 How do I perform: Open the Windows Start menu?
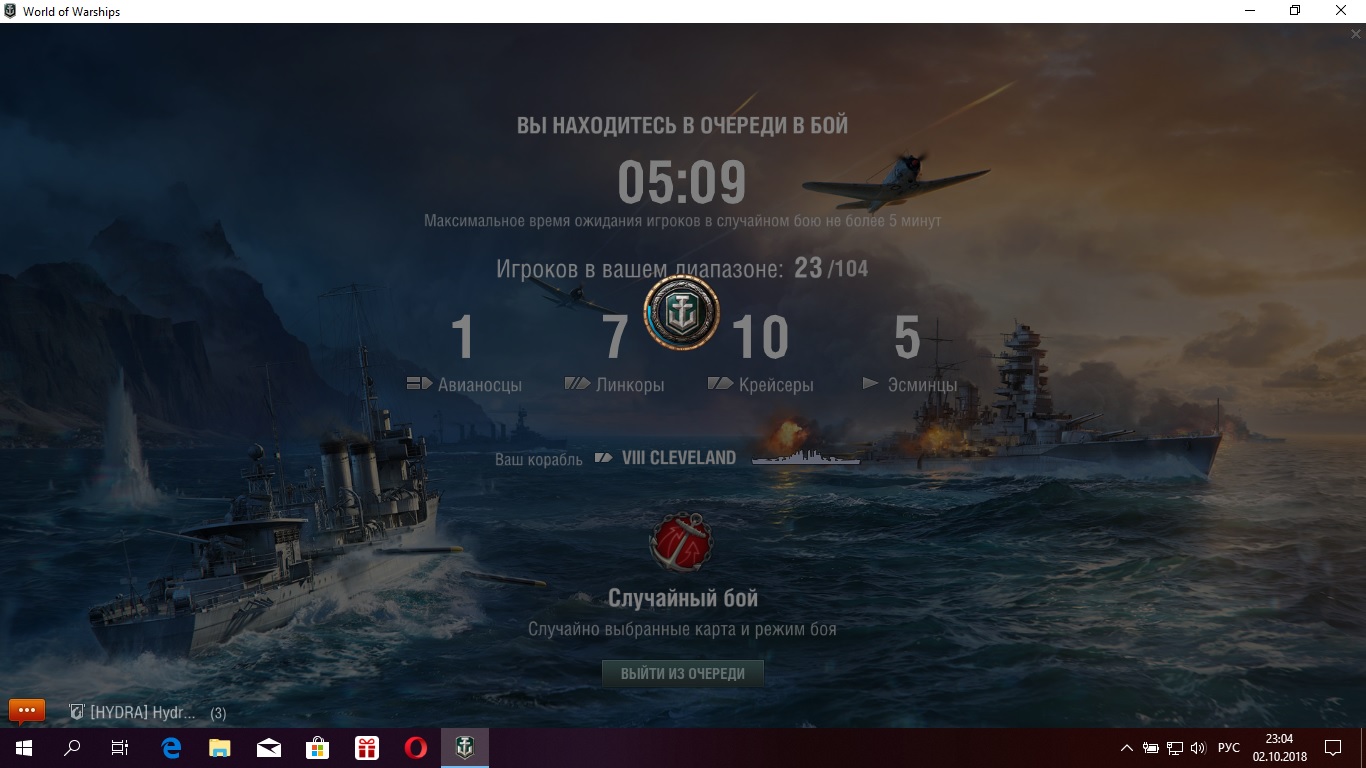click(x=24, y=747)
